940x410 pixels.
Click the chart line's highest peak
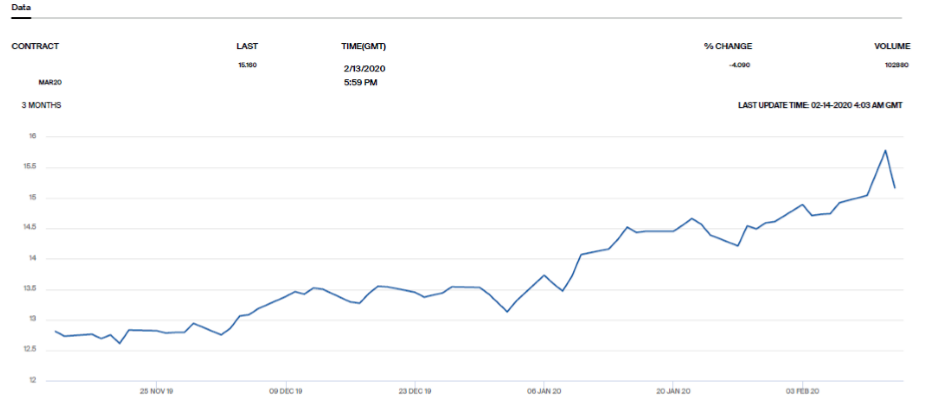coord(885,151)
